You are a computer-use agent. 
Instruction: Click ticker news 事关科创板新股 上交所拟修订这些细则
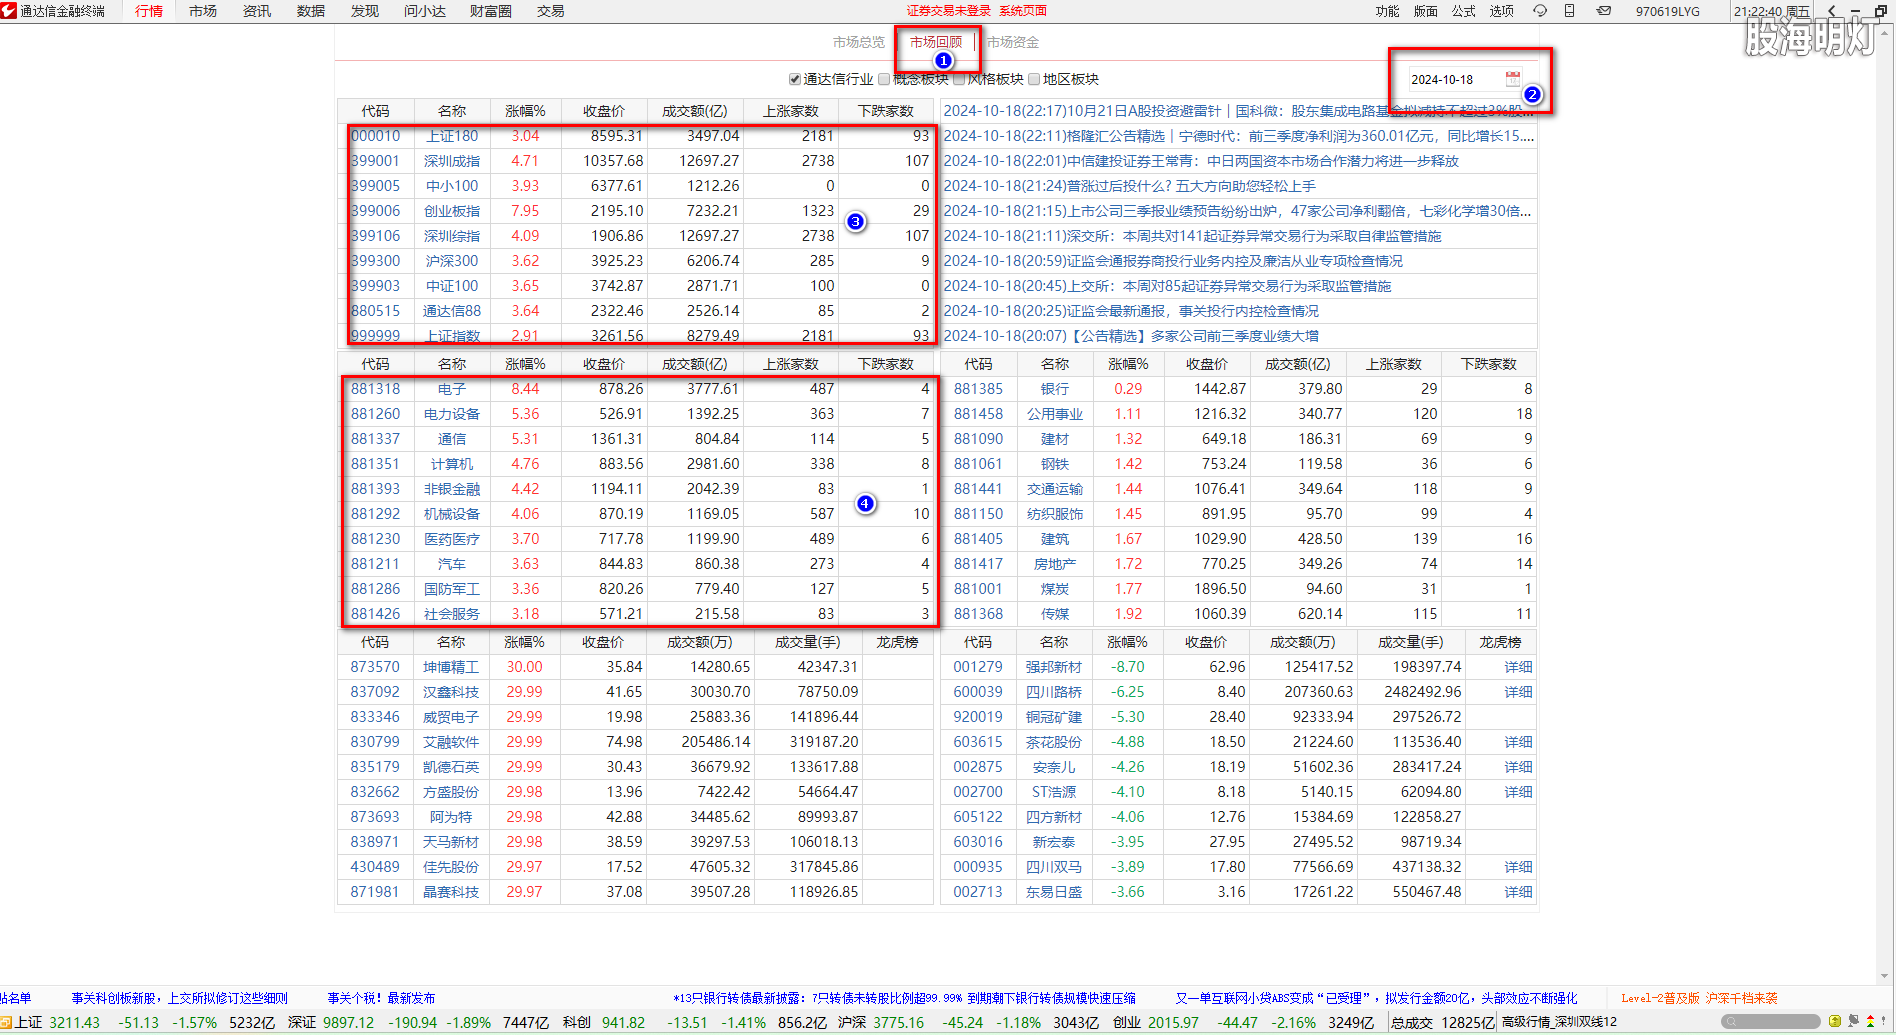pyautogui.click(x=180, y=998)
